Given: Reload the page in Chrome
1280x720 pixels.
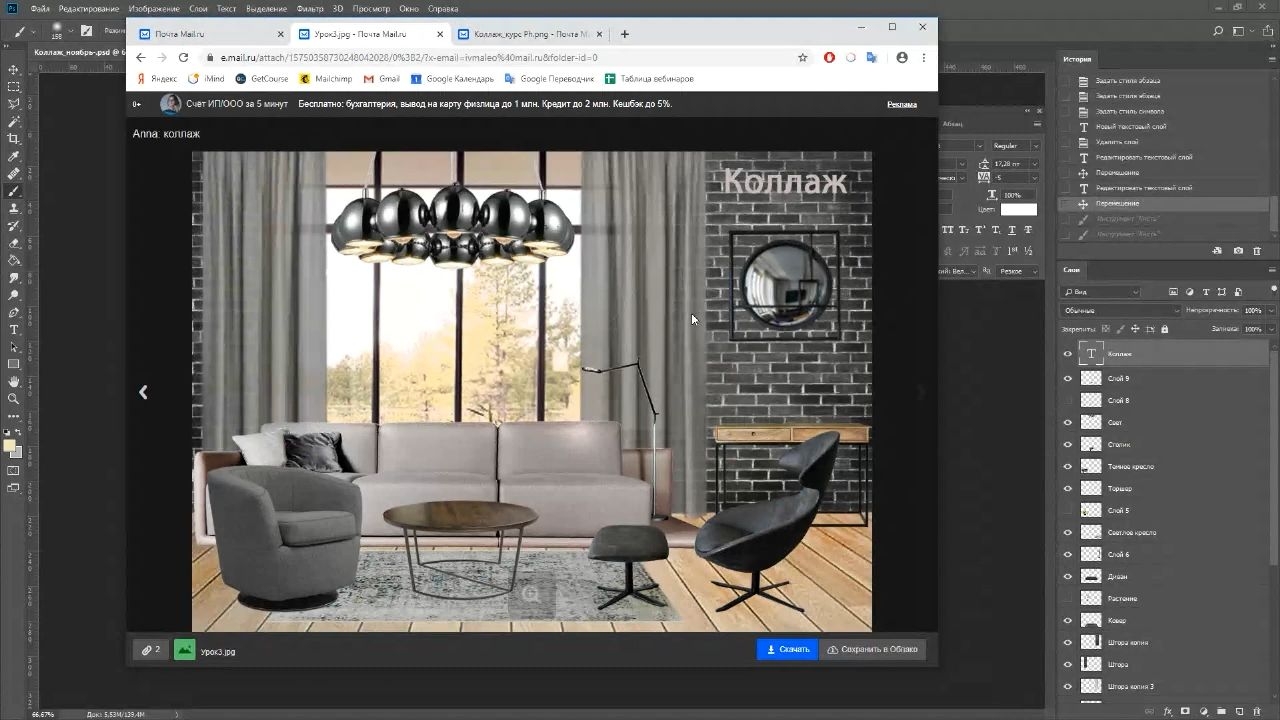Looking at the screenshot, I should click(183, 58).
